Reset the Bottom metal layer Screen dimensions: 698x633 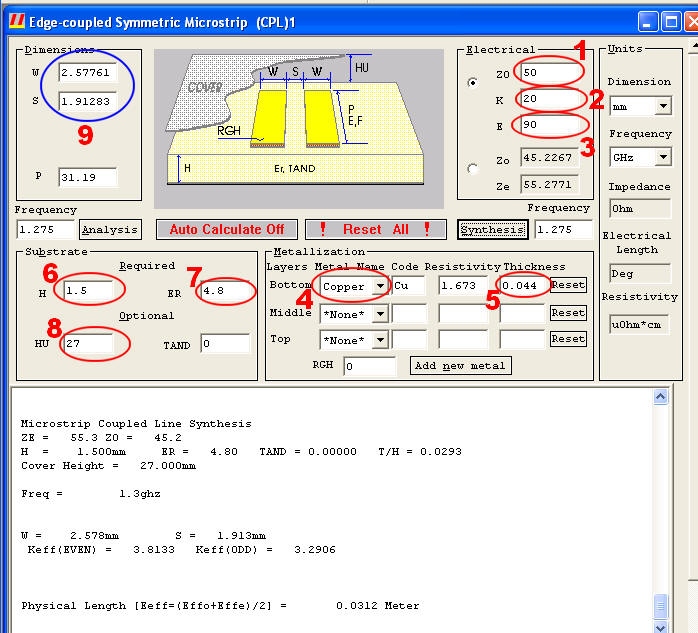pyautogui.click(x=568, y=285)
